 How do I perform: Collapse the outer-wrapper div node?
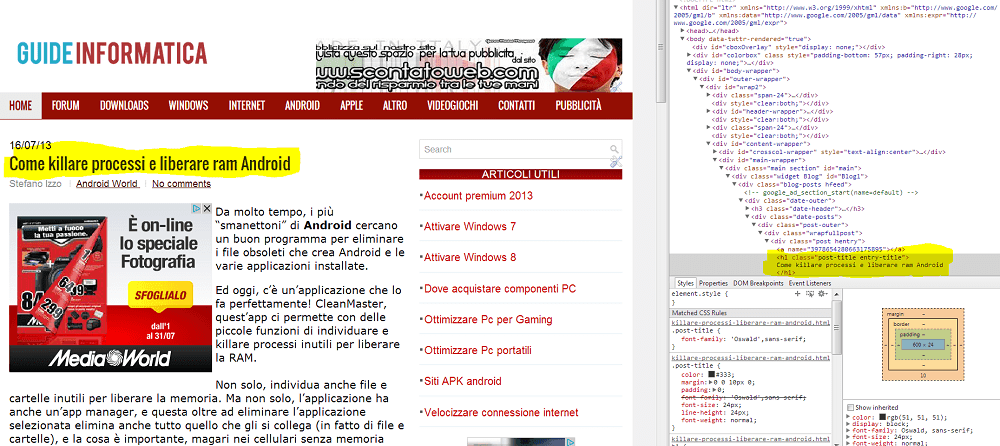(x=696, y=79)
